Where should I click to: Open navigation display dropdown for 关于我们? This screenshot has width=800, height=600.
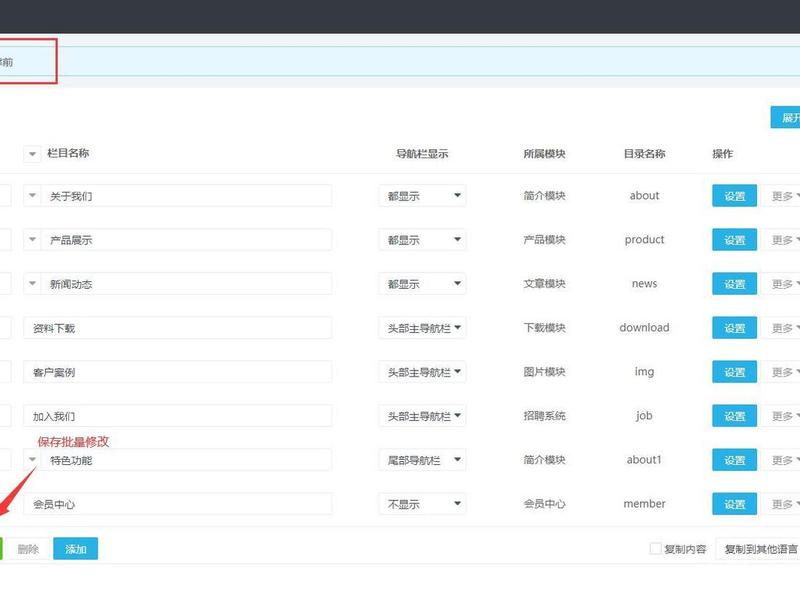pyautogui.click(x=422, y=195)
